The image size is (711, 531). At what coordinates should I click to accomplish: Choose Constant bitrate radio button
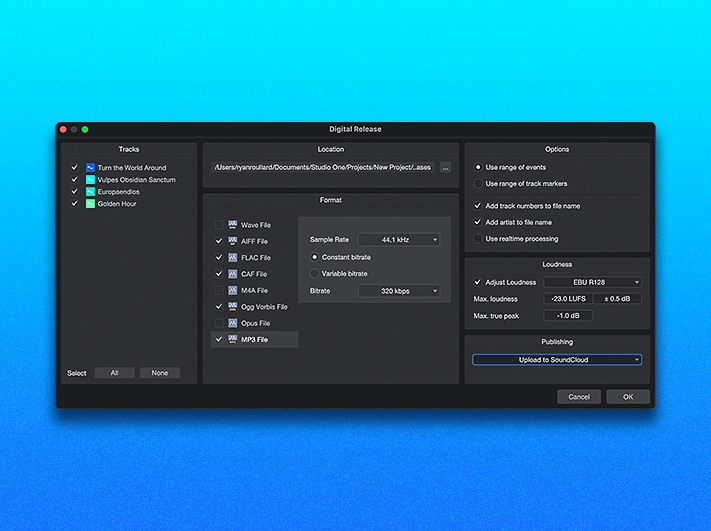(314, 257)
